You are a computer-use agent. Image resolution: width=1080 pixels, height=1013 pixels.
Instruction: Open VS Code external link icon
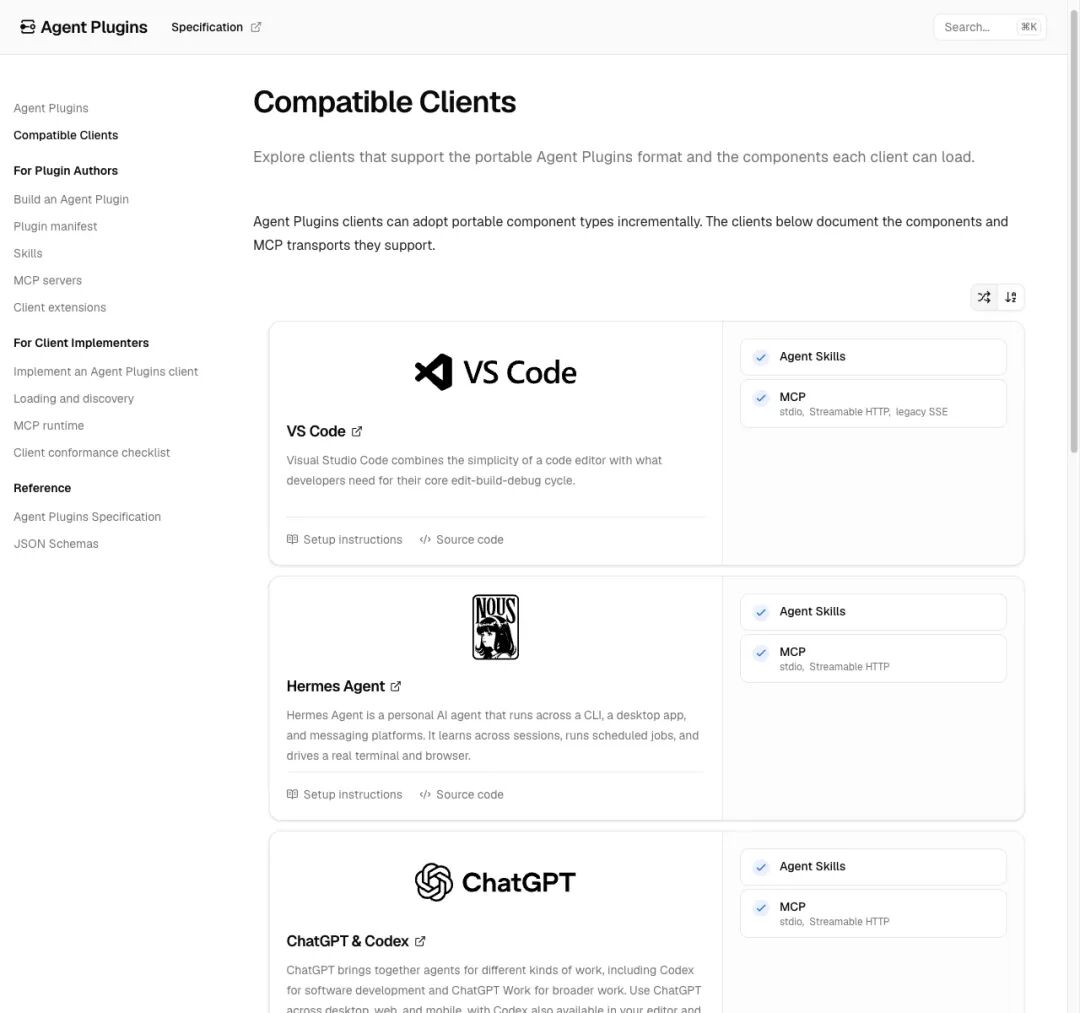(357, 432)
